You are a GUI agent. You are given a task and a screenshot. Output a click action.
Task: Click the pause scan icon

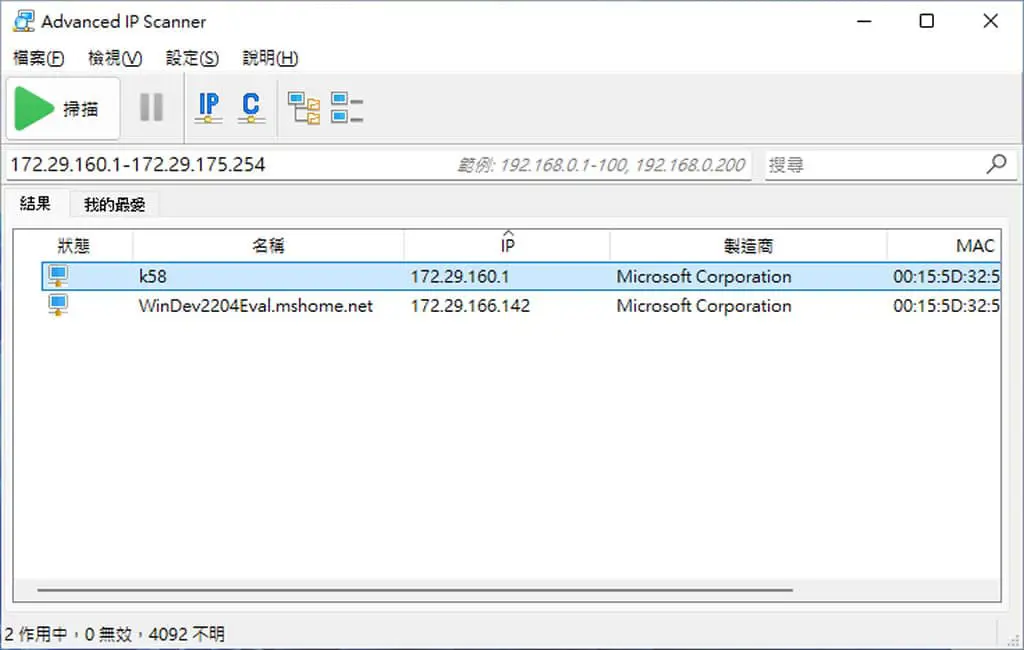(x=152, y=107)
